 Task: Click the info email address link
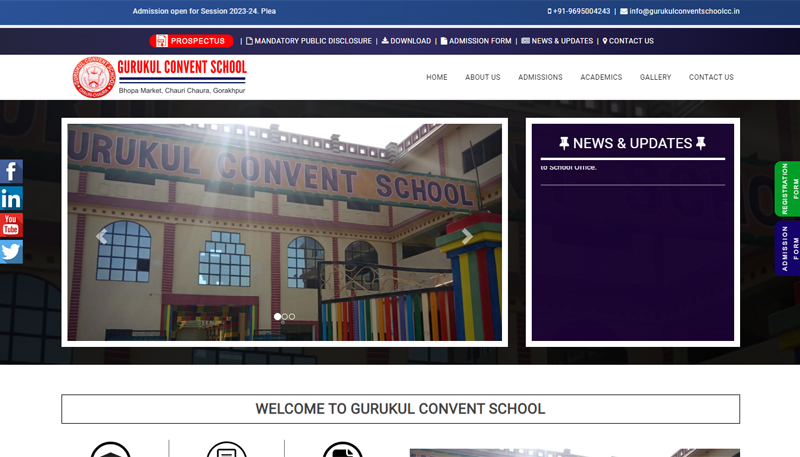pos(680,11)
